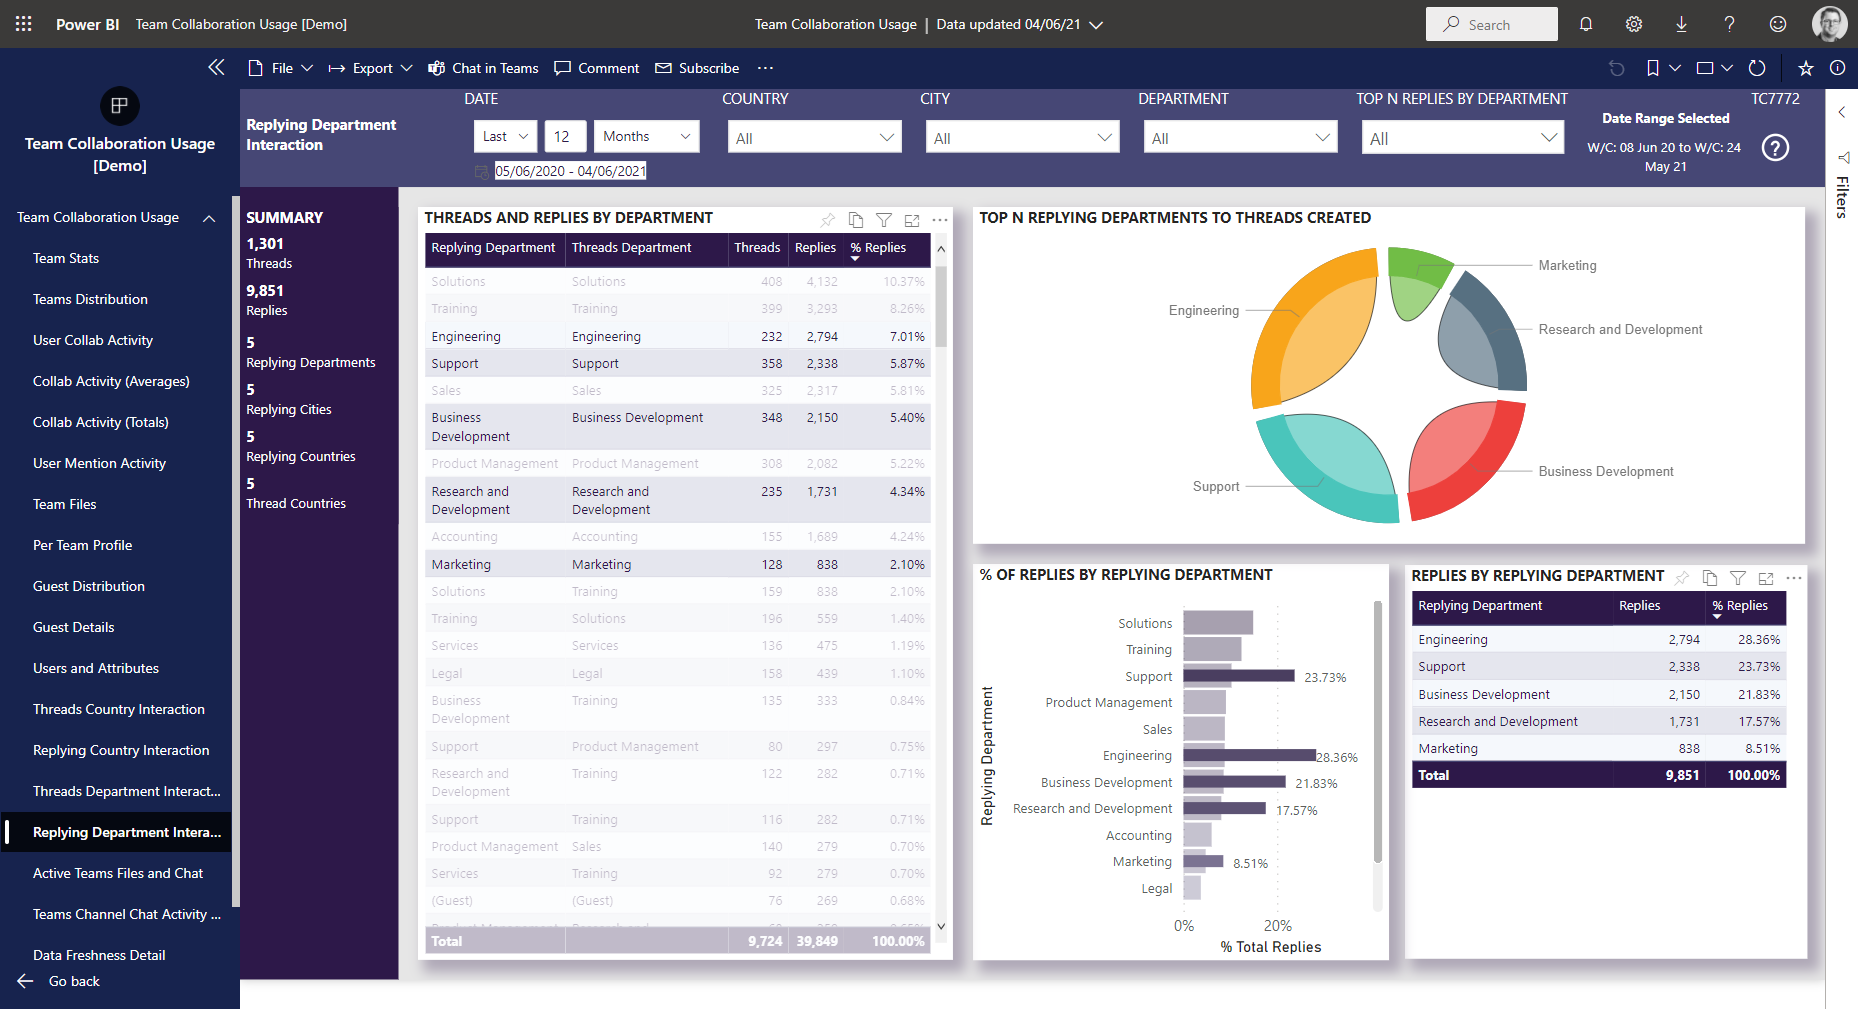Open user profile avatar
Image resolution: width=1858 pixels, height=1009 pixels.
point(1830,24)
